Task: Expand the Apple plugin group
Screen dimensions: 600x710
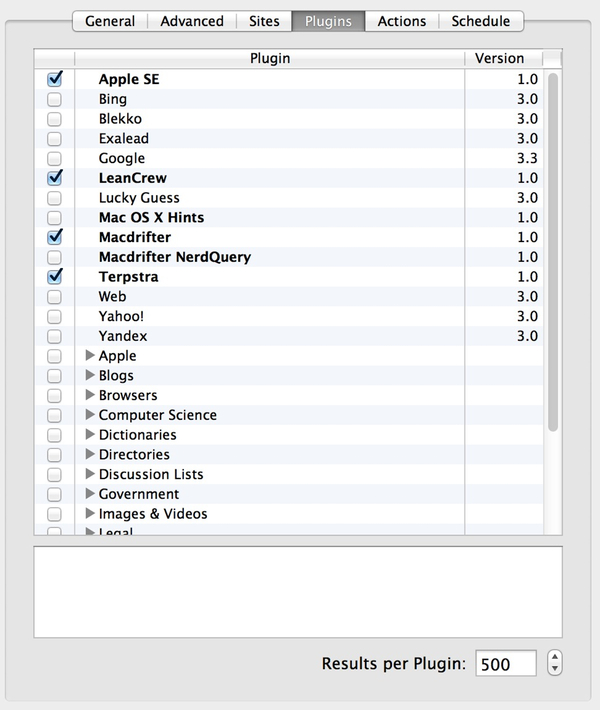Action: [90, 355]
